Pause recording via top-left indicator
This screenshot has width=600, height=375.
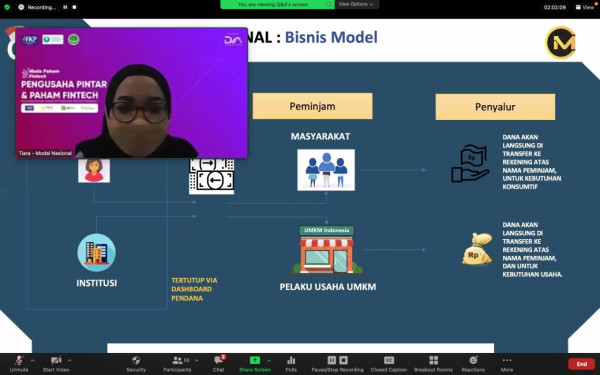click(65, 7)
